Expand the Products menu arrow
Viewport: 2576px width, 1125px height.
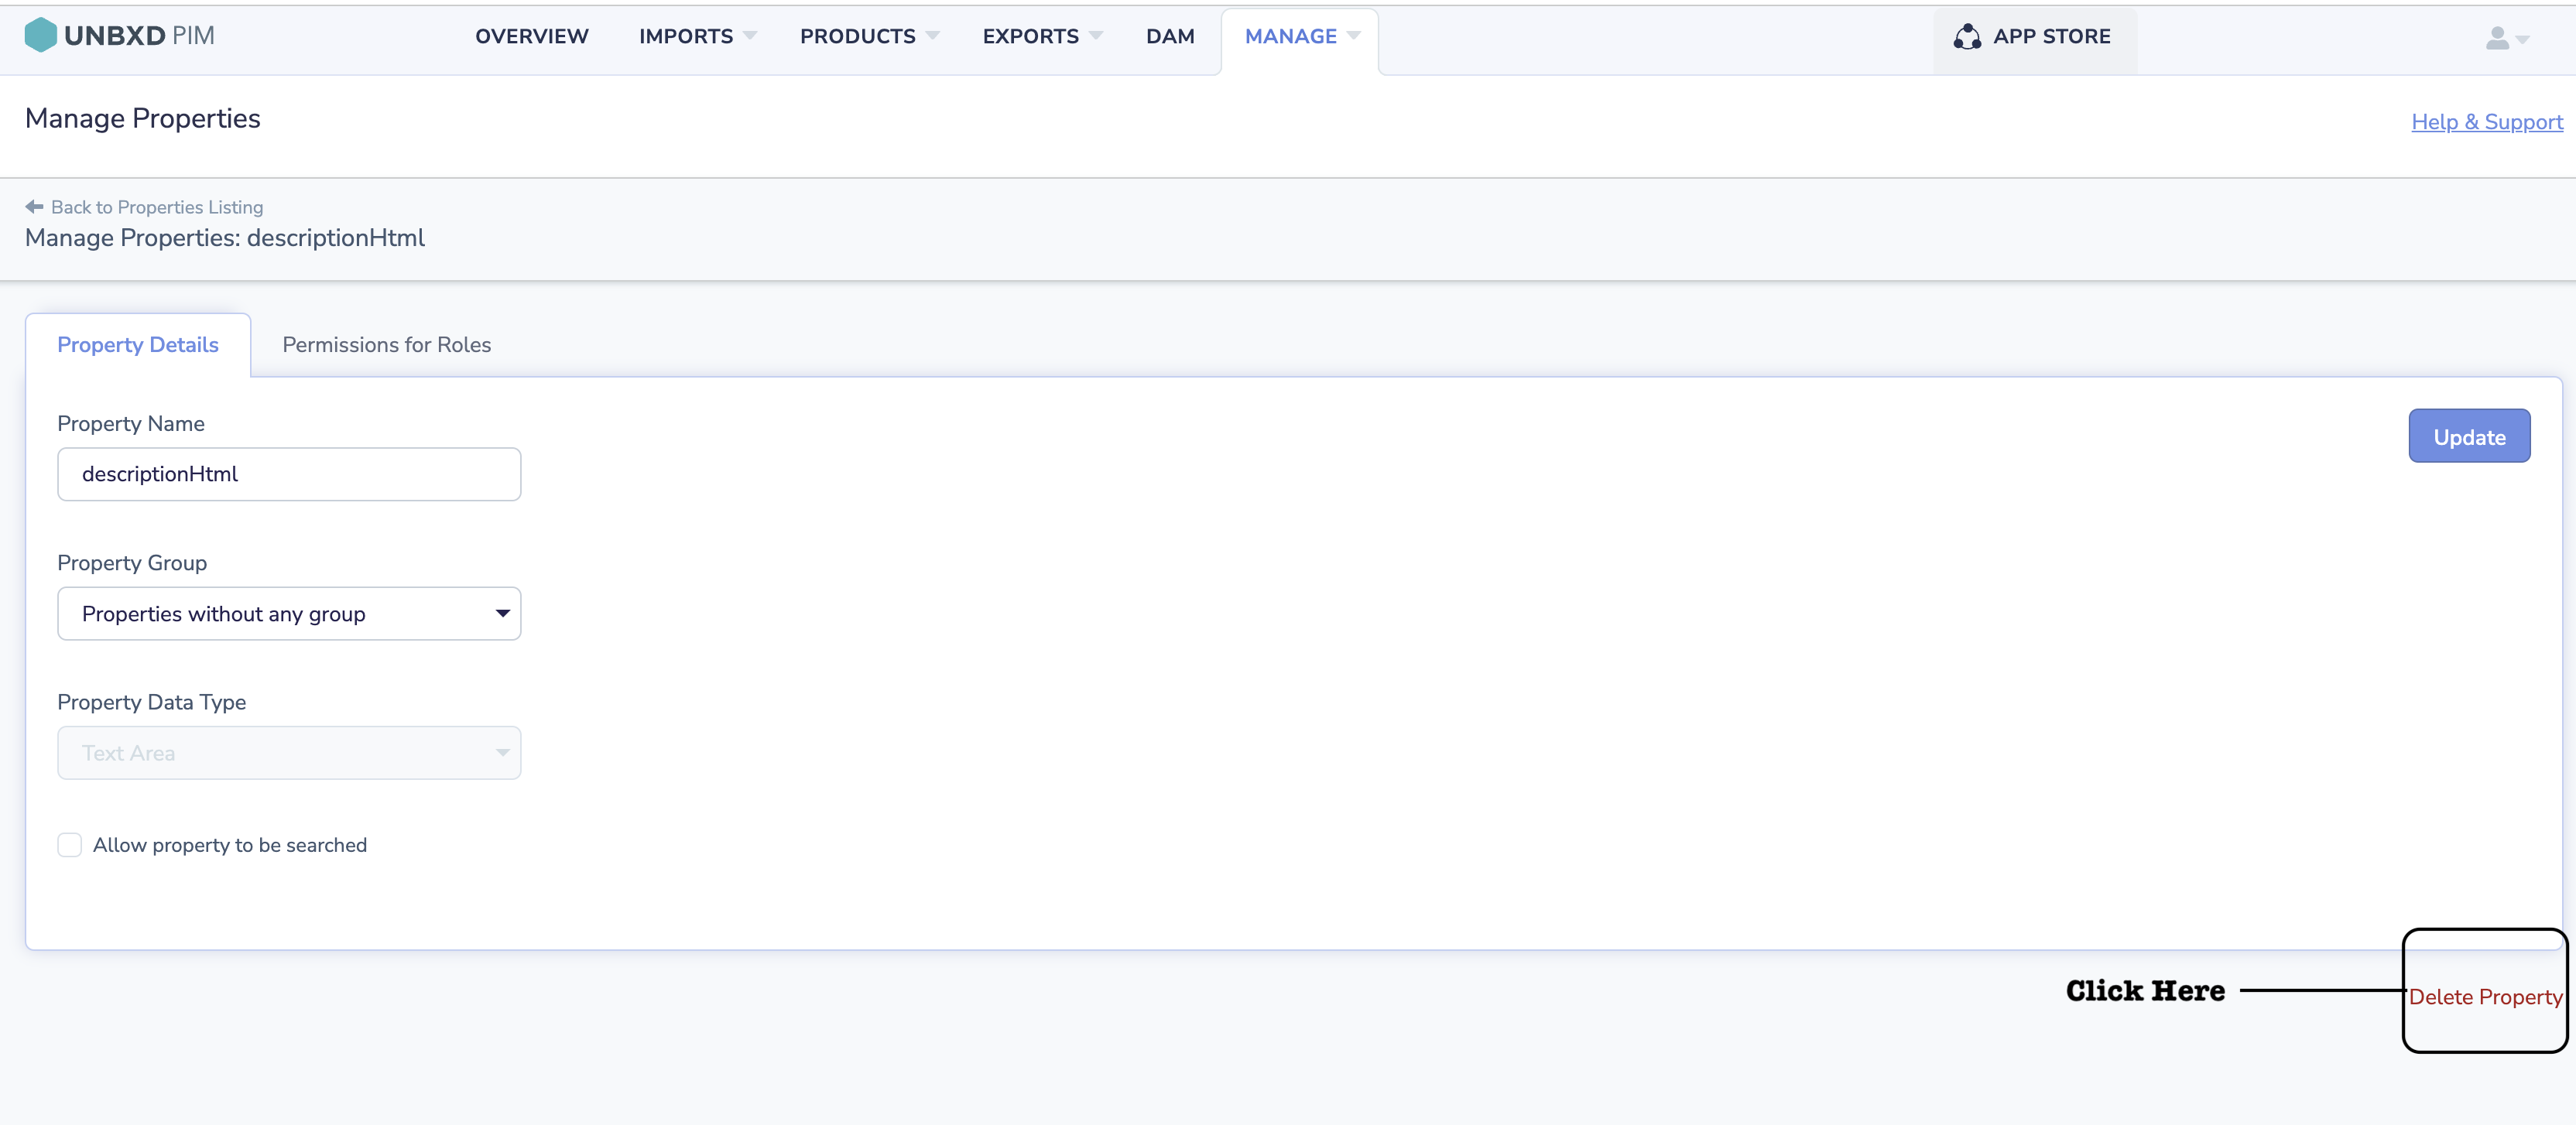pyautogui.click(x=932, y=36)
